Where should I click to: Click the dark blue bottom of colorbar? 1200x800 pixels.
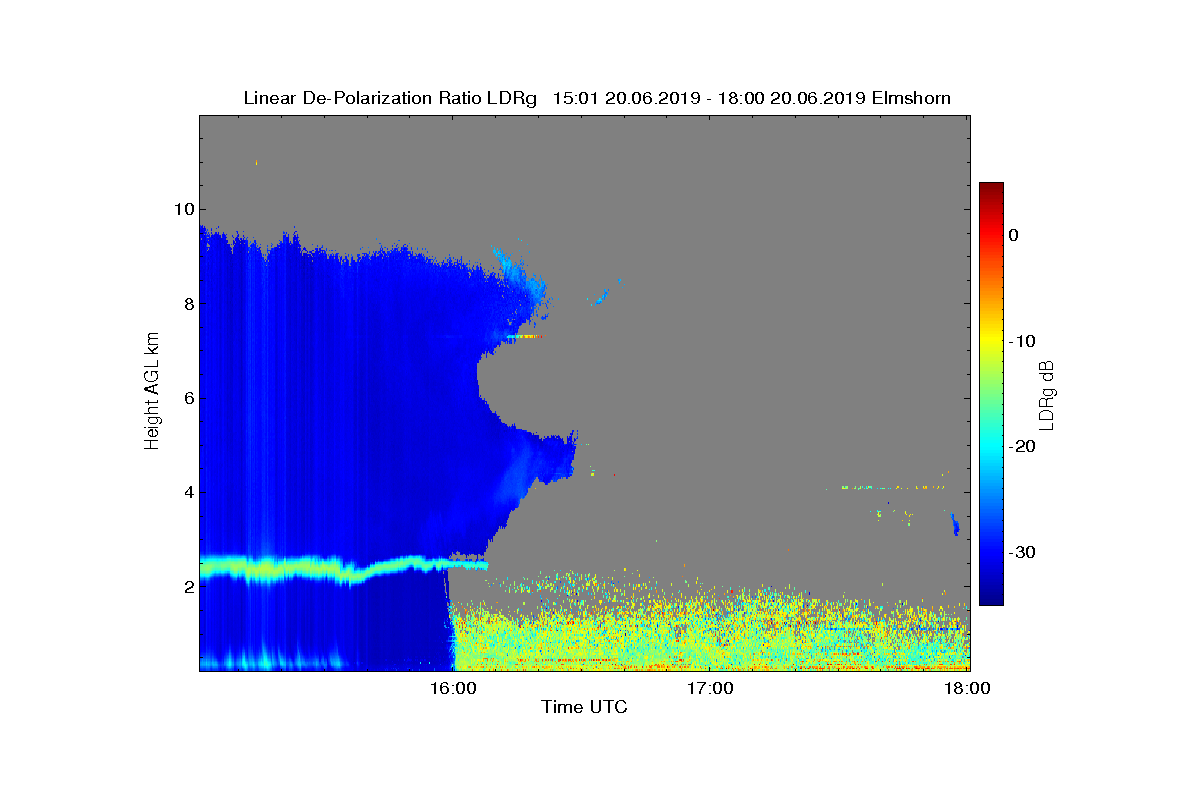tap(991, 597)
